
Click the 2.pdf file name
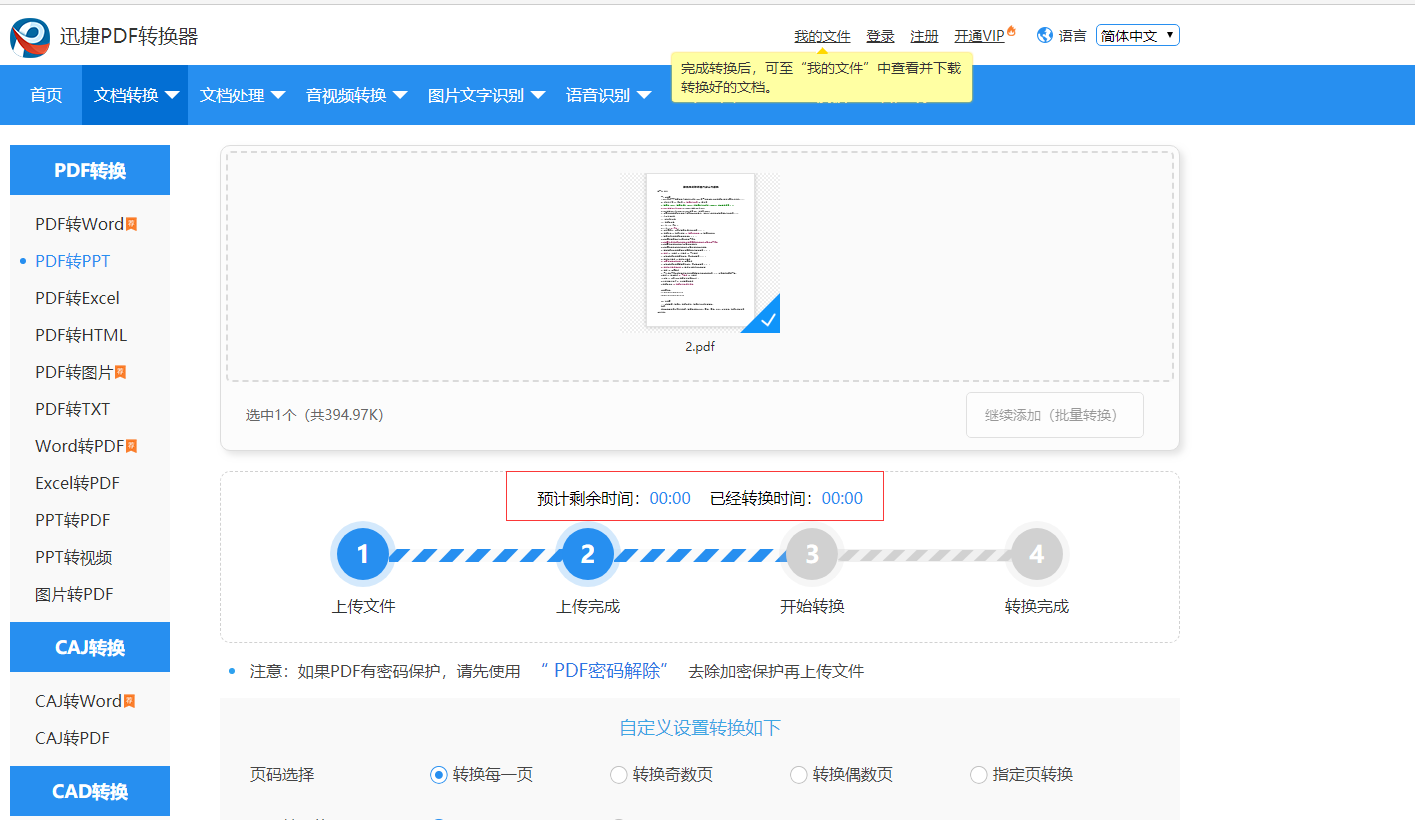point(700,347)
